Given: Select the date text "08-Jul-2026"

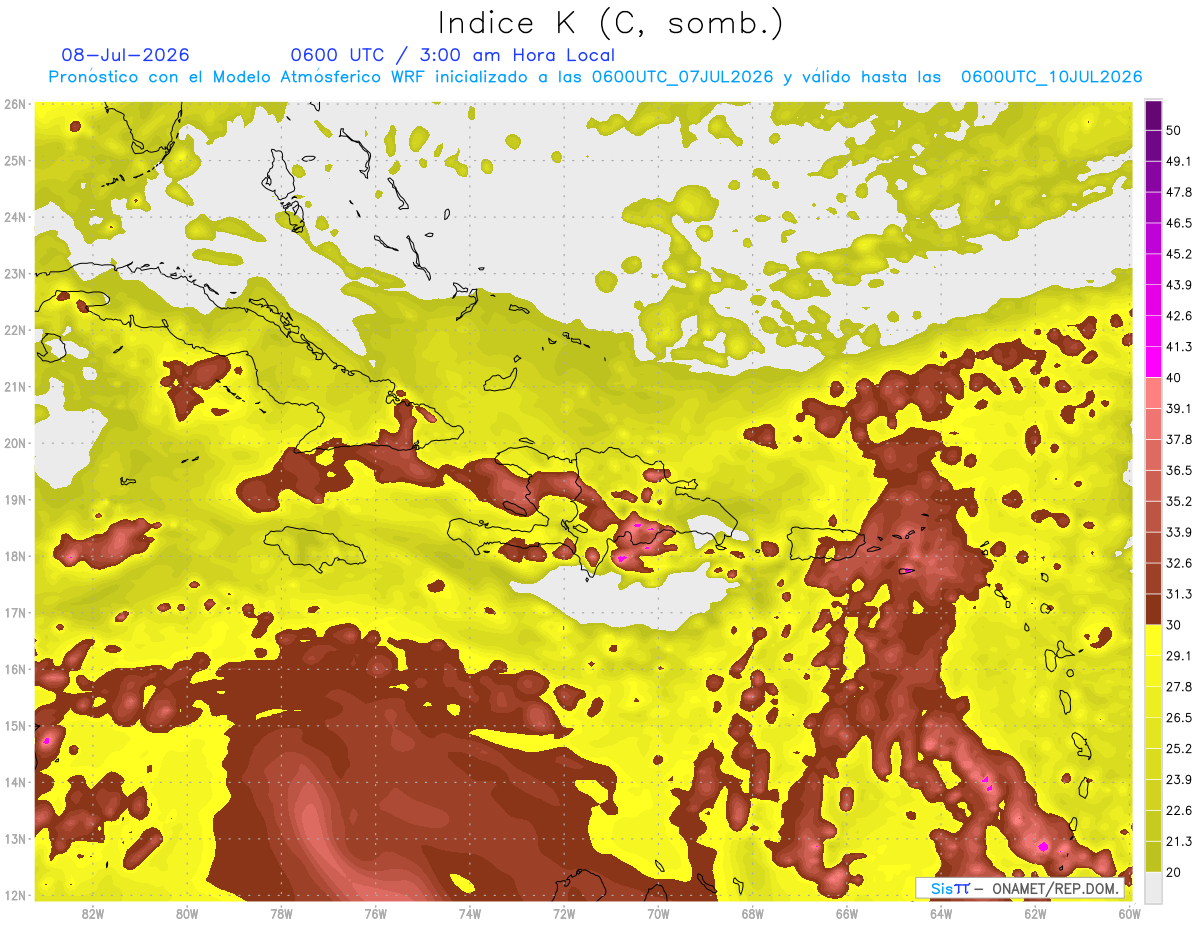Looking at the screenshot, I should click(125, 55).
